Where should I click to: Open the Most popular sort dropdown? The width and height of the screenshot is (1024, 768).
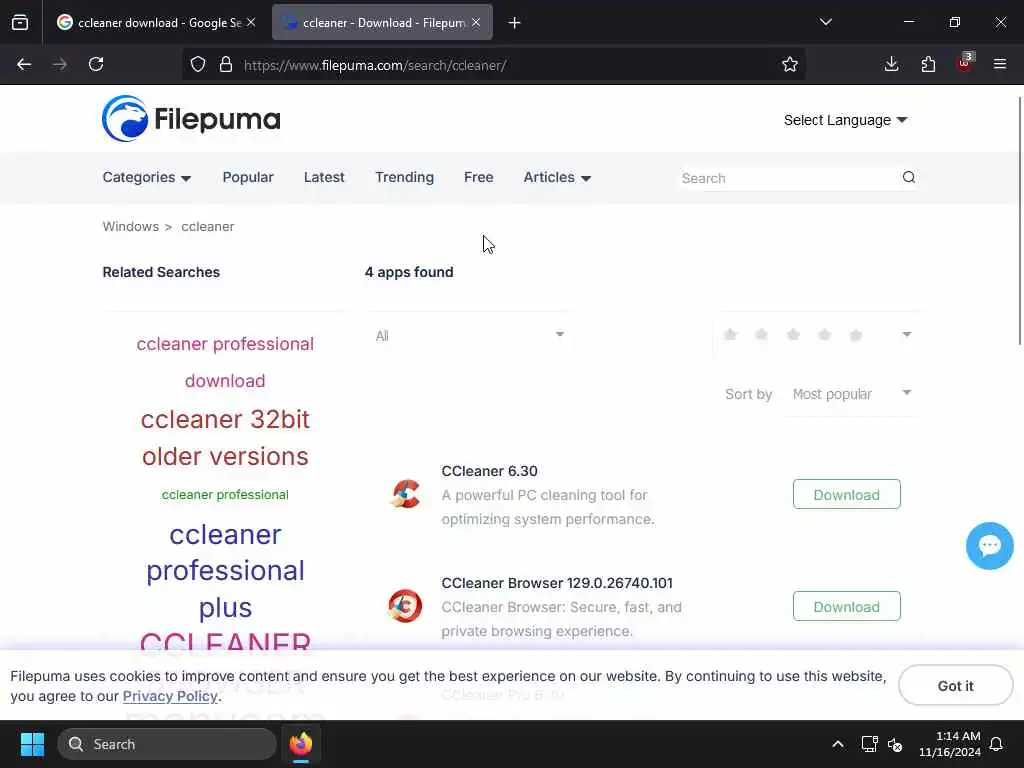click(852, 394)
